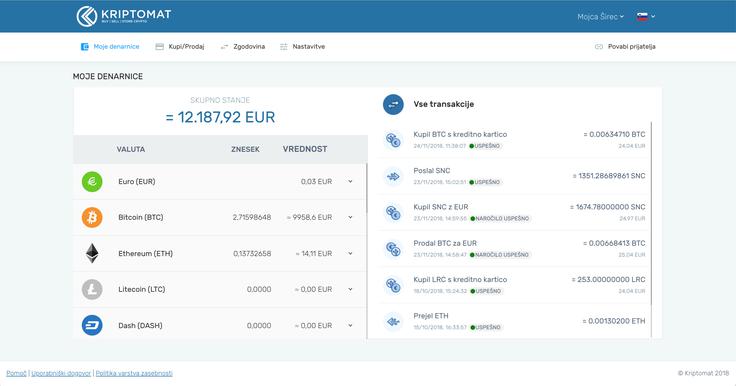
Task: Click the Ethereum diamond icon
Action: 92,254
